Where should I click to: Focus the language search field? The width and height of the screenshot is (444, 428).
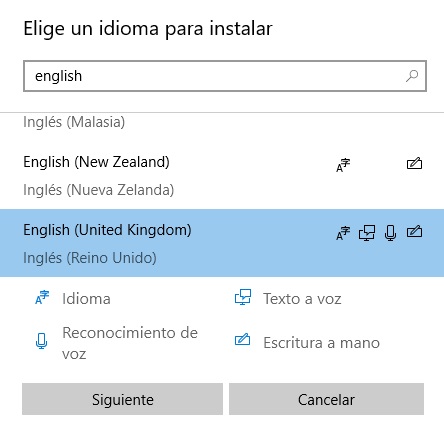pos(225,76)
